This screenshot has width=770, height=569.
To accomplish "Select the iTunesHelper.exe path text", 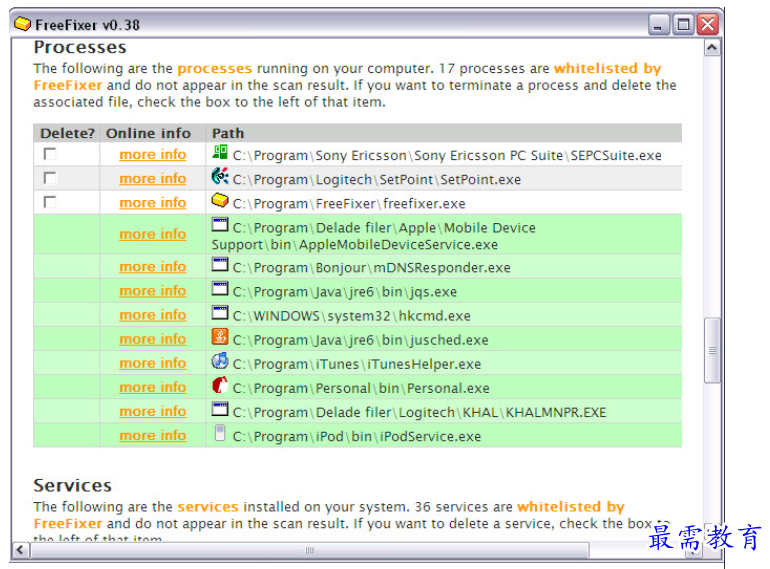I will point(357,364).
